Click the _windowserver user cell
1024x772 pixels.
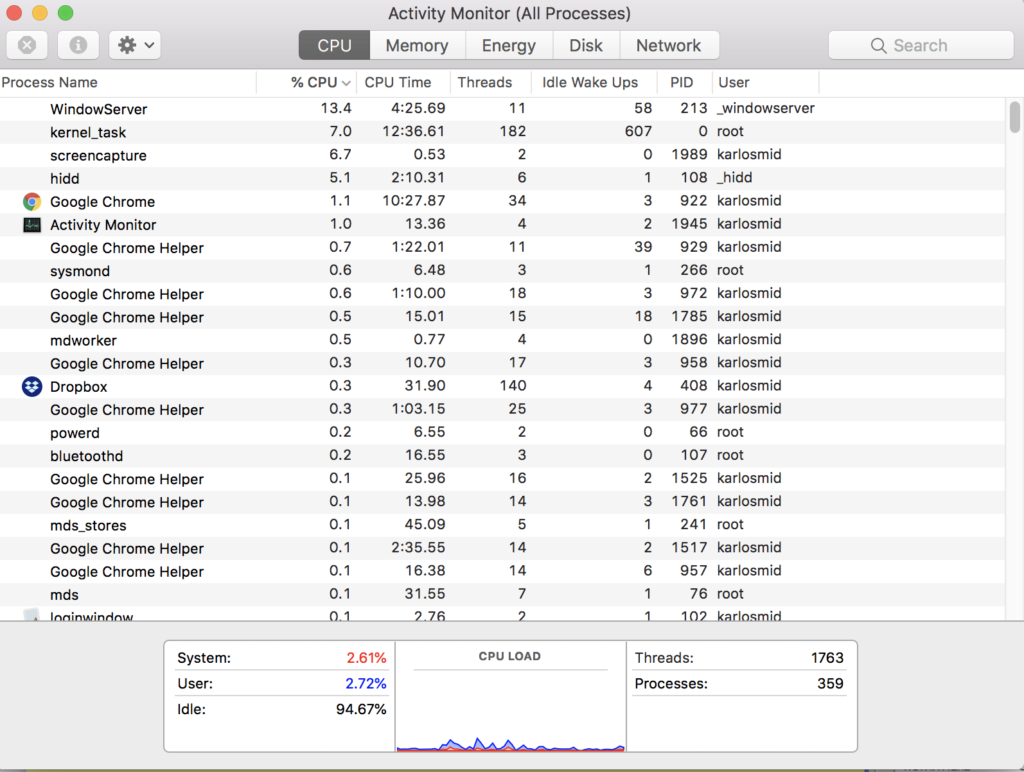point(765,108)
